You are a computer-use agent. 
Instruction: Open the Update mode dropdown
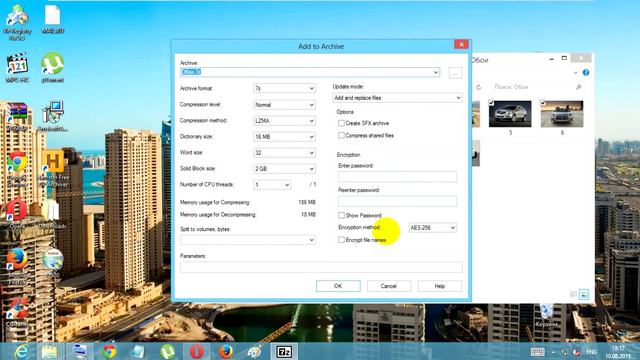point(397,98)
